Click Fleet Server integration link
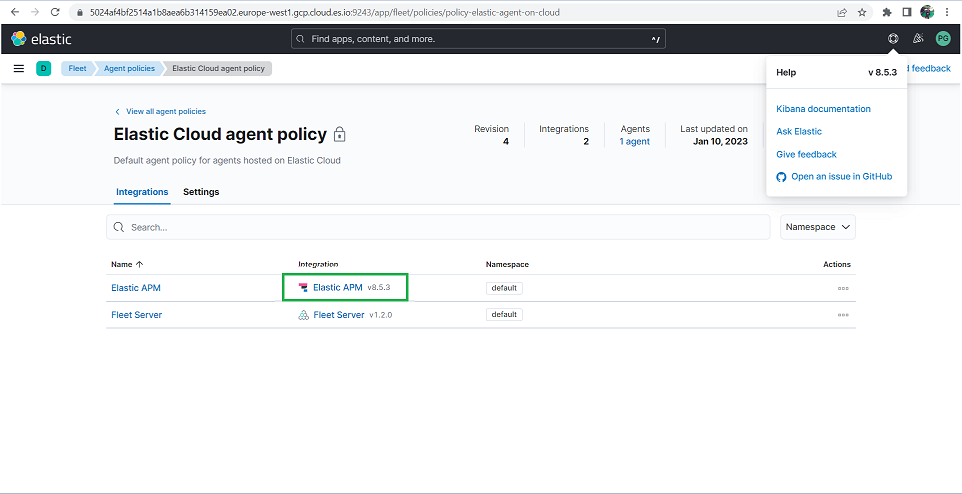The height and width of the screenshot is (494, 962). (x=339, y=315)
